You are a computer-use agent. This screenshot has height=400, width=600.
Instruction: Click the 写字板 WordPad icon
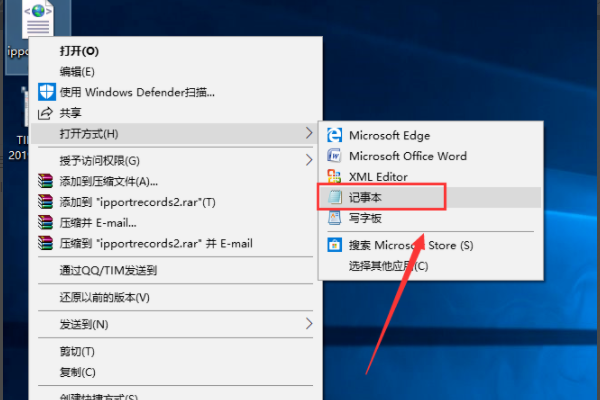coord(334,218)
